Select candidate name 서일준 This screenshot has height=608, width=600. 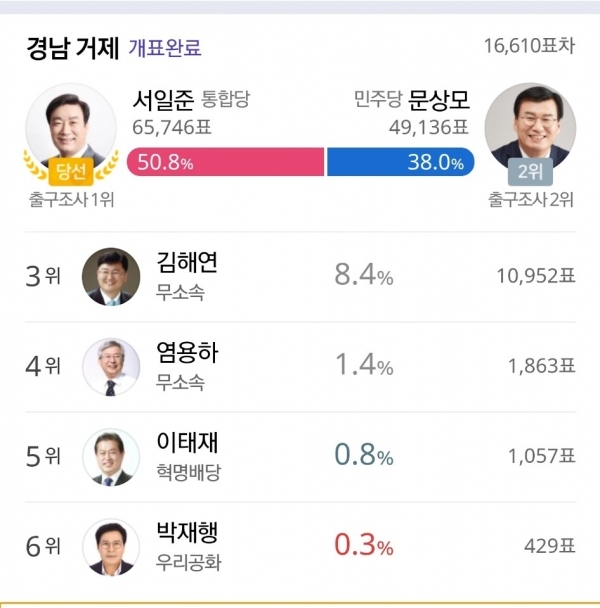pyautogui.click(x=163, y=101)
